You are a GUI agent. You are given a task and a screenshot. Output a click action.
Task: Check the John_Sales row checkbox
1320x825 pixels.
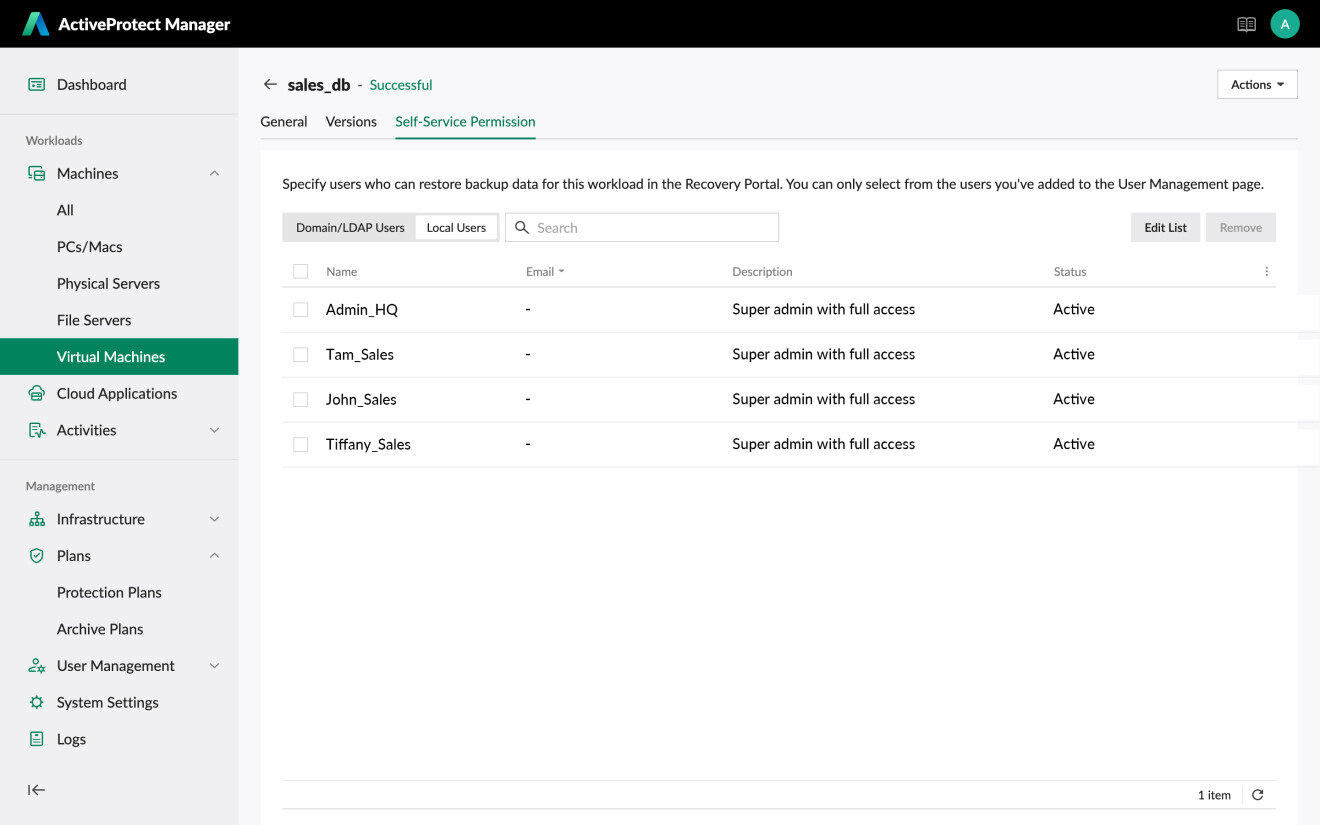[x=300, y=400]
